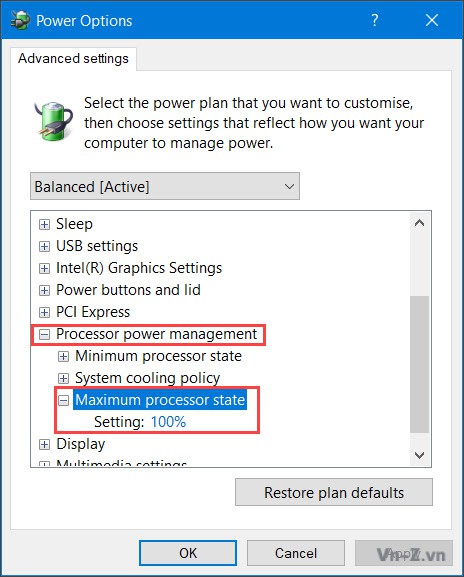Close the Power Options dialog
This screenshot has width=464, height=577.
point(432,20)
